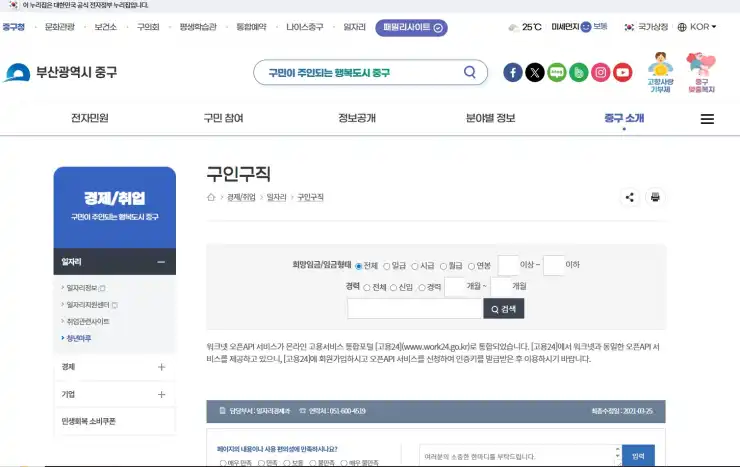Screen dimensions: 740x467
Task: Click the minimum career months input field
Action: 455,286
